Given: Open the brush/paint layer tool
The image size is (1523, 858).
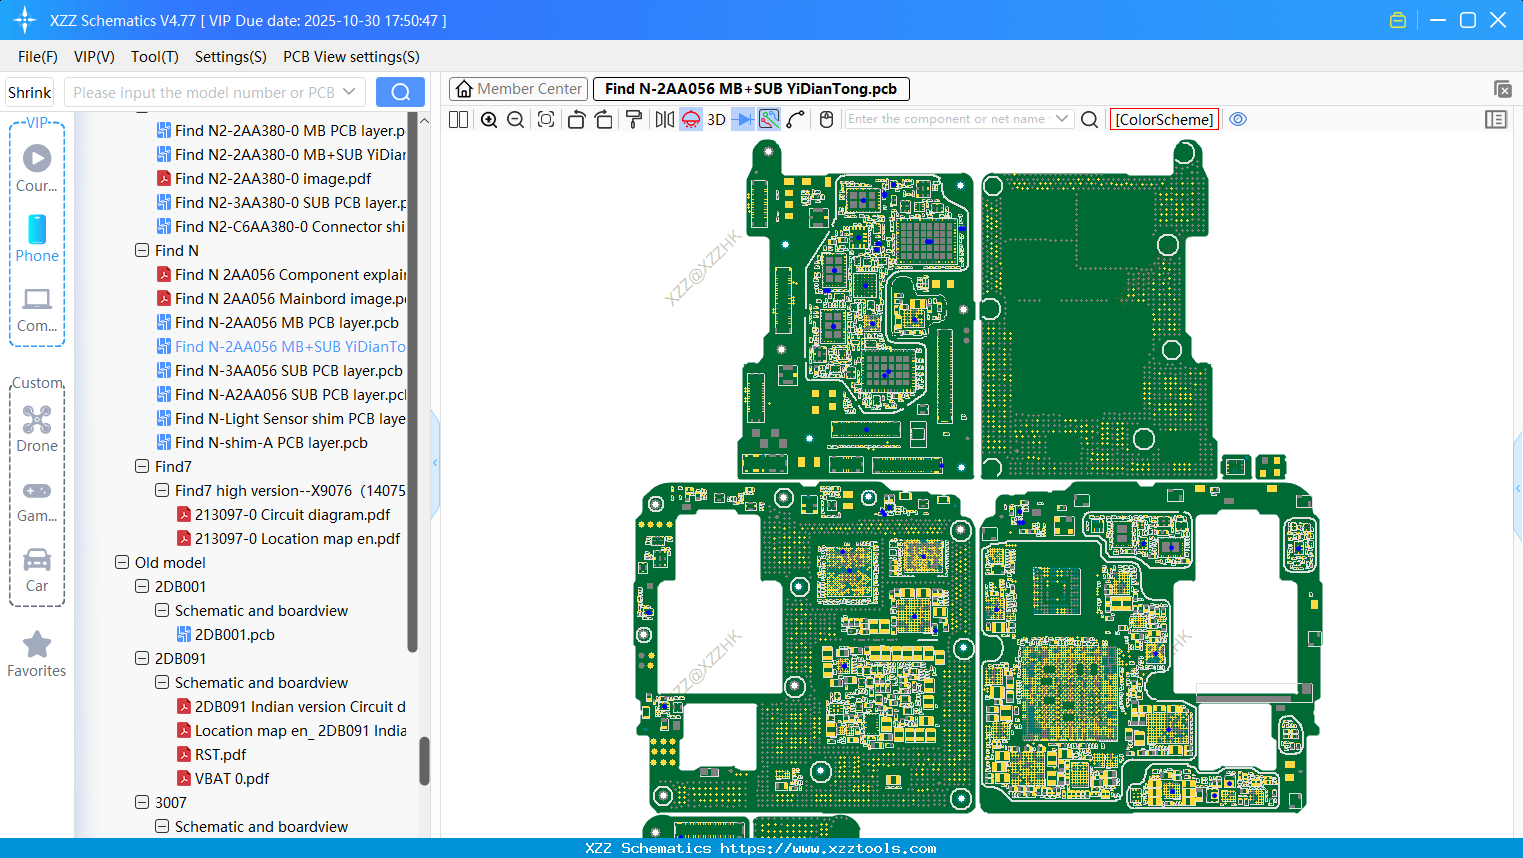Looking at the screenshot, I should coord(633,118).
